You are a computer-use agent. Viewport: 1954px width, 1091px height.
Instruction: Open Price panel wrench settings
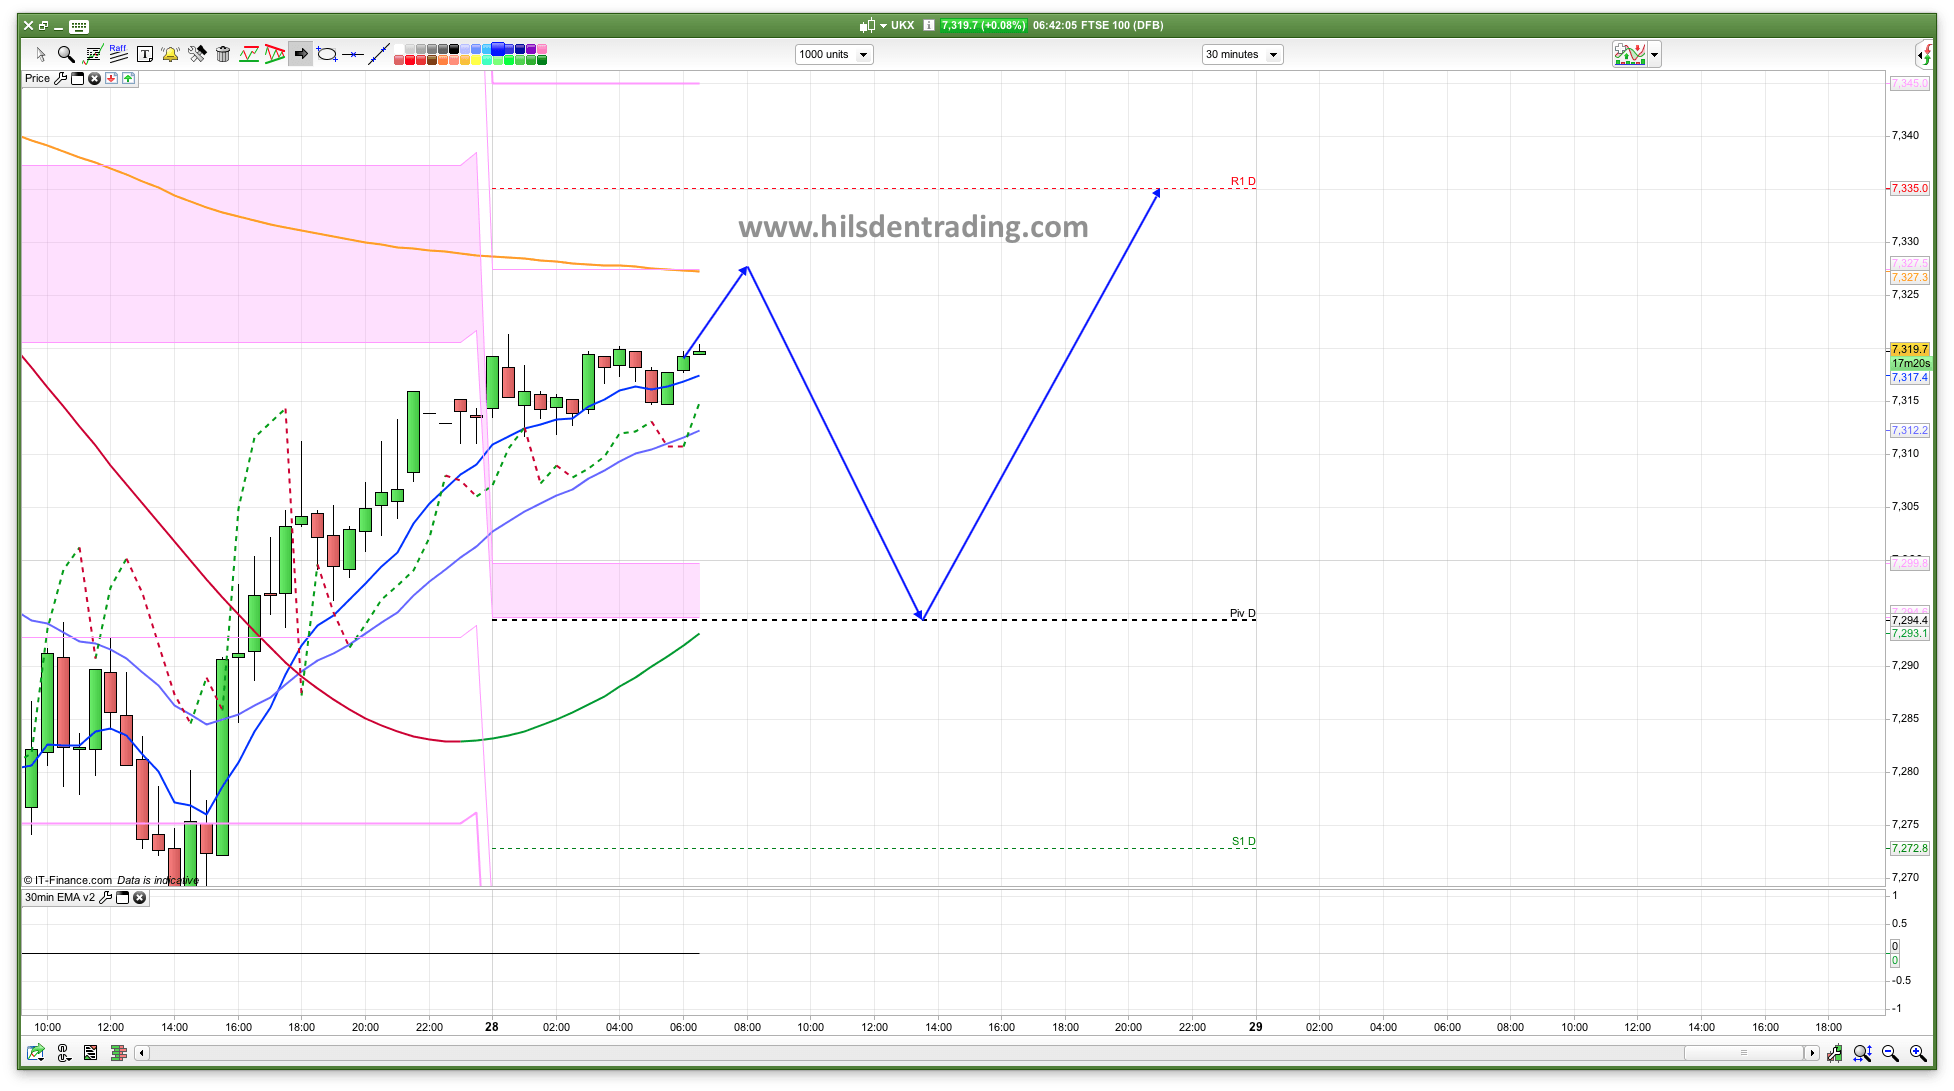pyautogui.click(x=60, y=78)
